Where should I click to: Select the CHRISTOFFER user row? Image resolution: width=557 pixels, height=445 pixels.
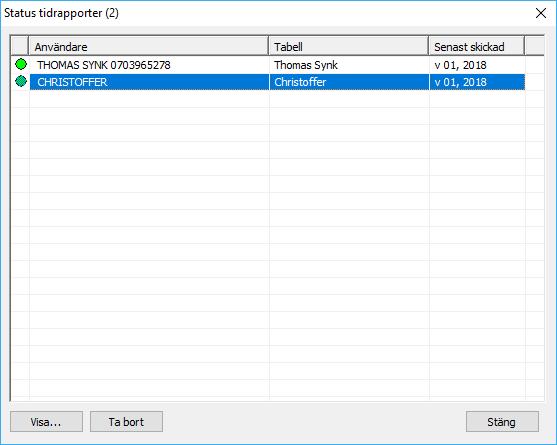(x=277, y=82)
